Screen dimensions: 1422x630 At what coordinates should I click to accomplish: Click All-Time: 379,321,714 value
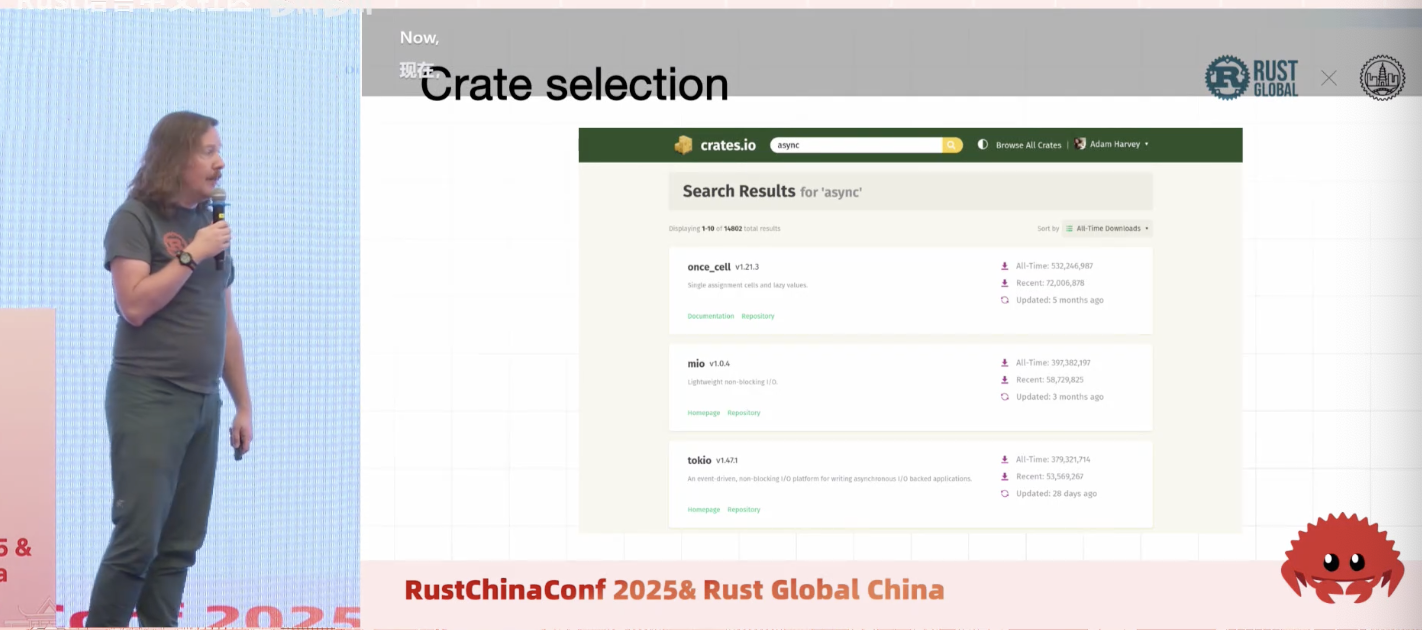[1053, 460]
